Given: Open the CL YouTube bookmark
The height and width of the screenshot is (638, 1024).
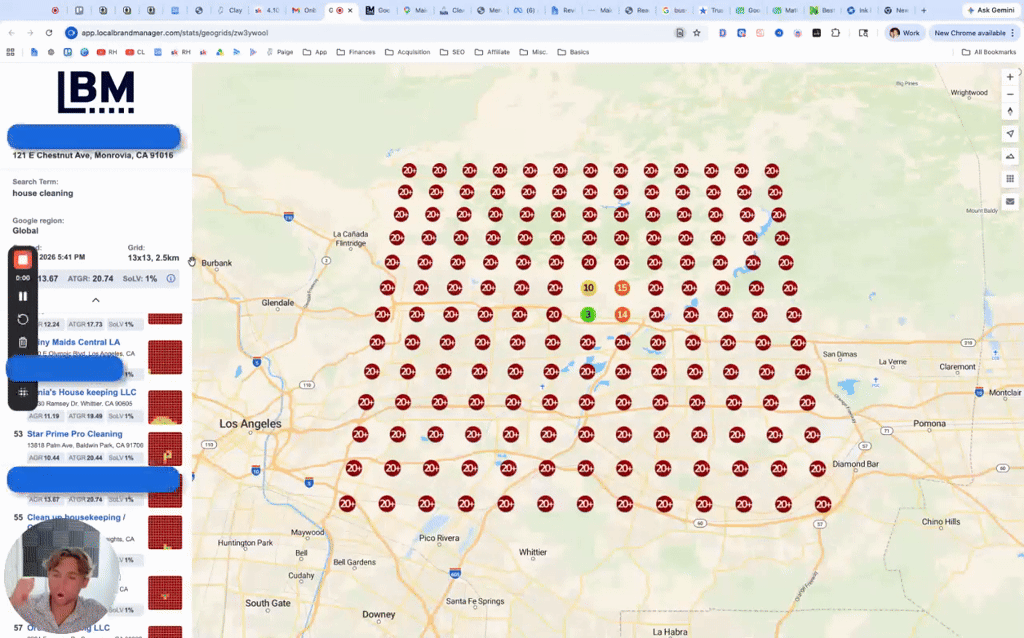Looking at the screenshot, I should pos(135,52).
